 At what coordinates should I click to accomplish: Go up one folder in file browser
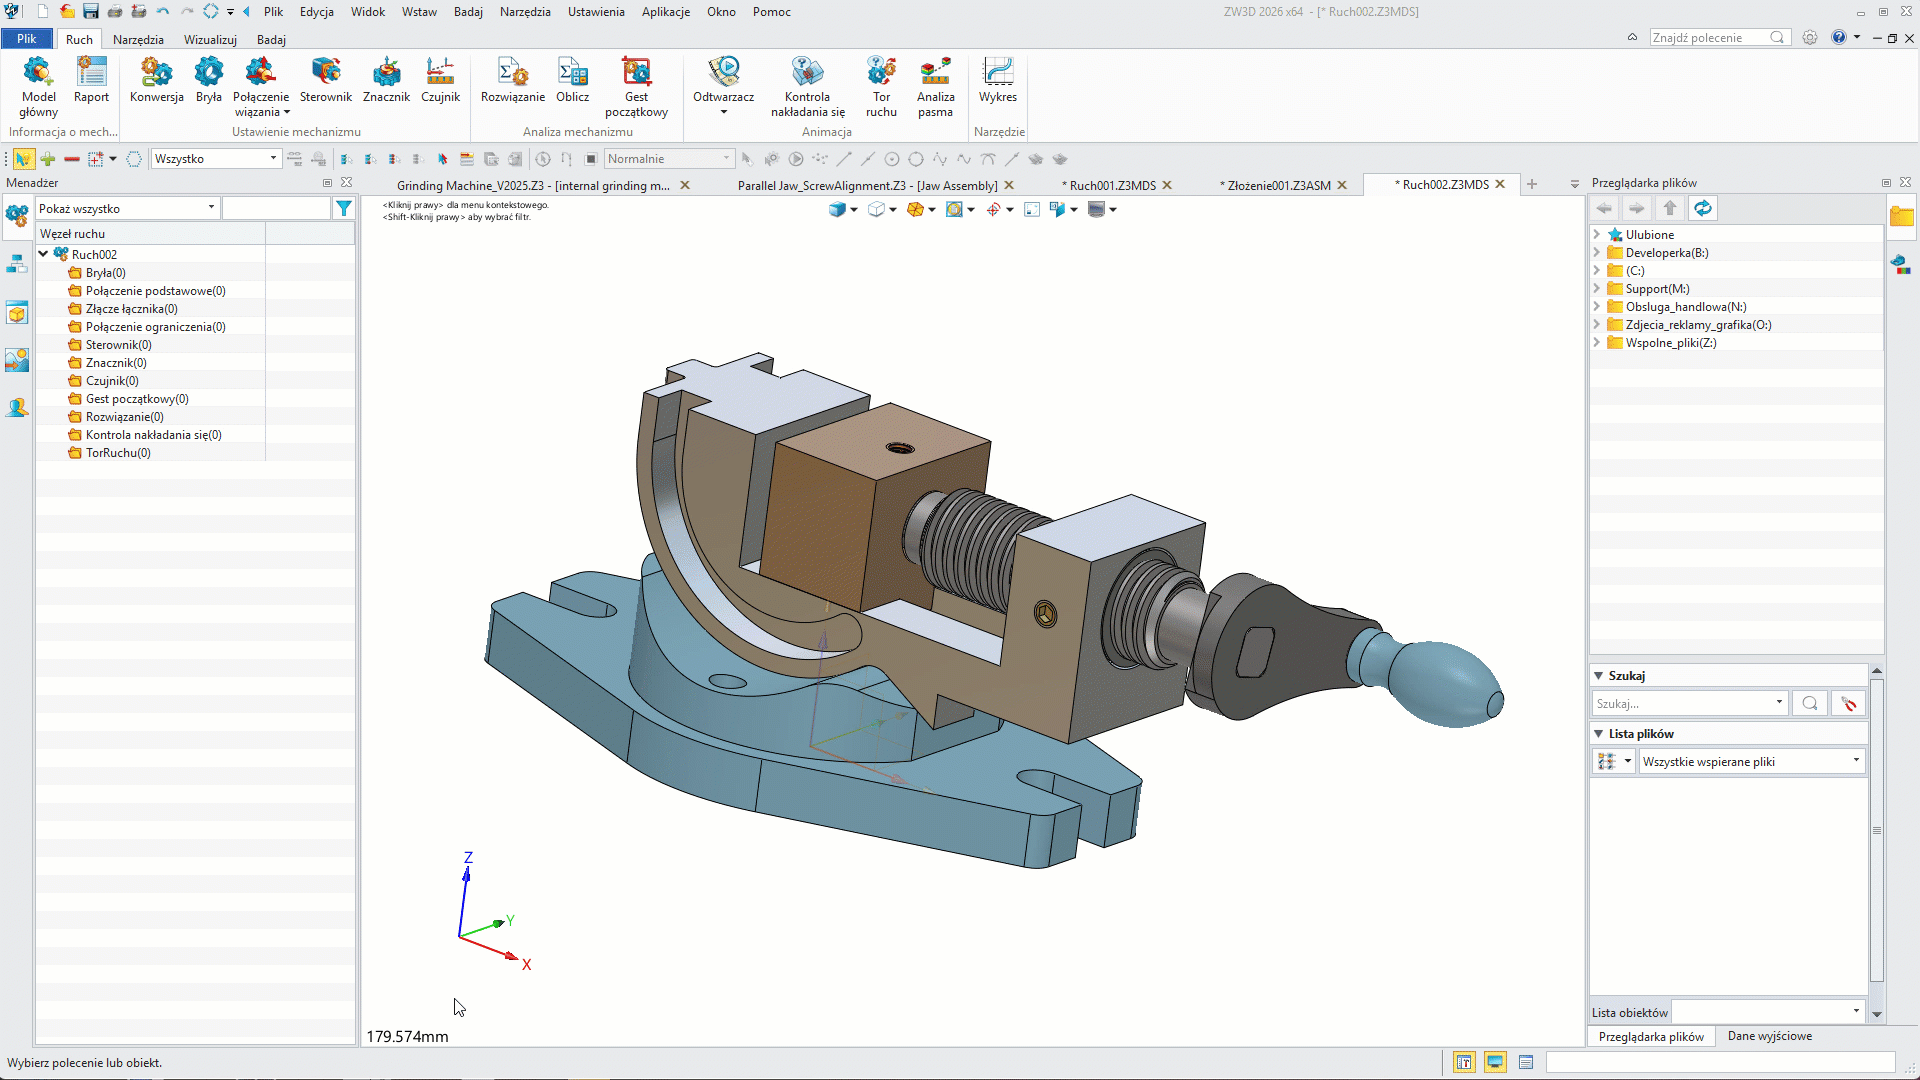[1669, 208]
